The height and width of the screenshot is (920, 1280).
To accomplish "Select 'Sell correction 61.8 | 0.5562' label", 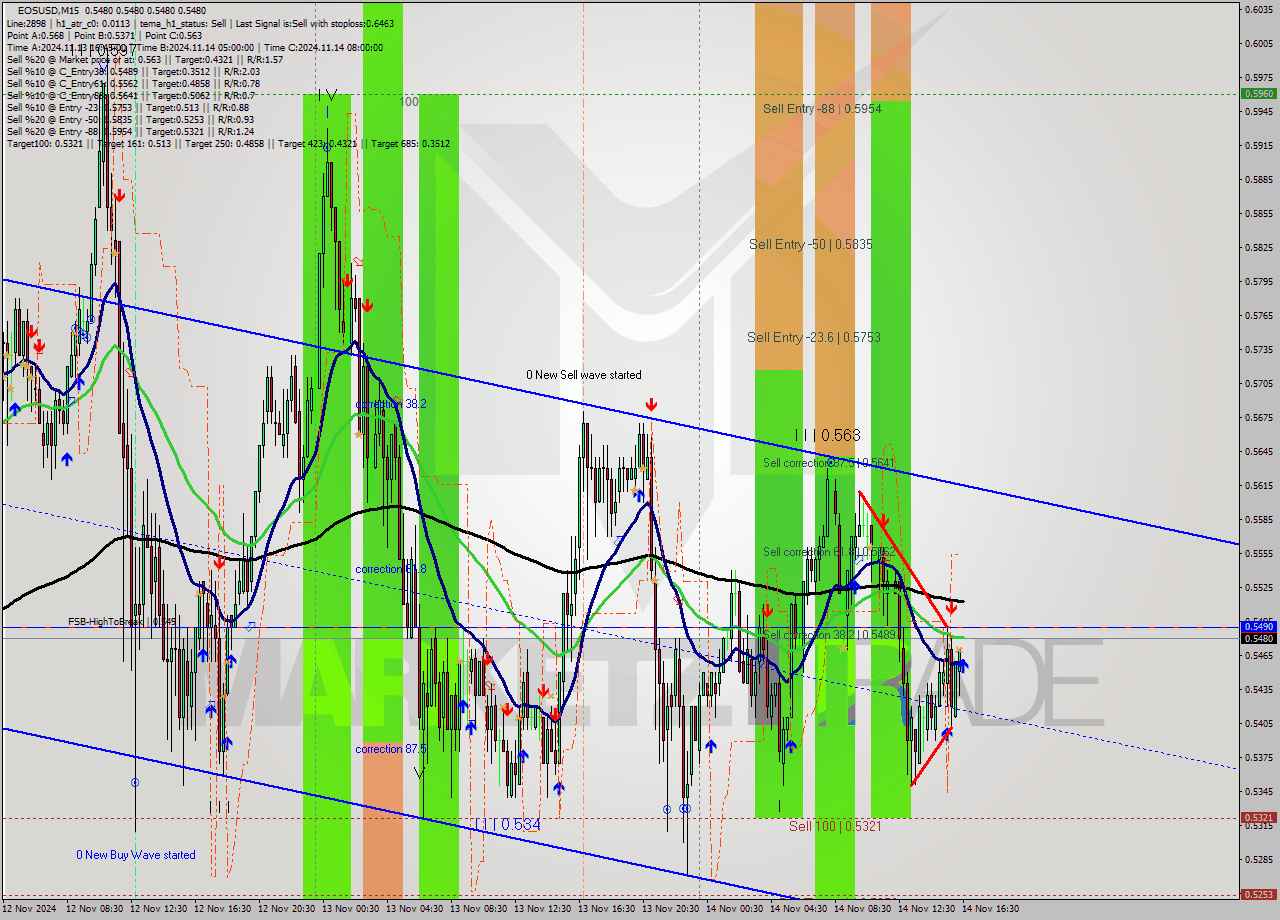I will (828, 552).
